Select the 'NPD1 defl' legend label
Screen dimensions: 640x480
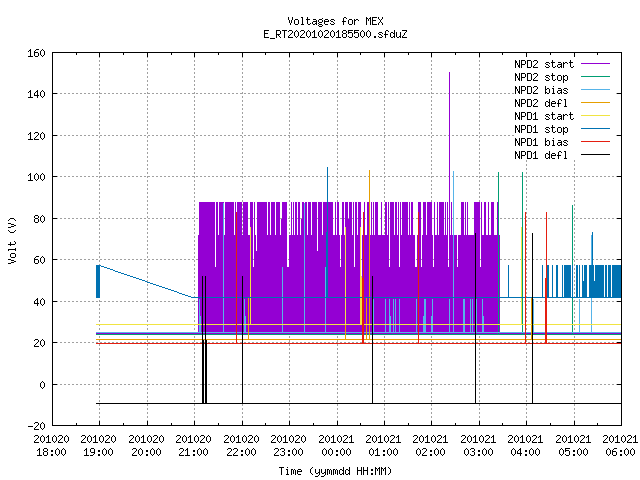pyautogui.click(x=541, y=156)
